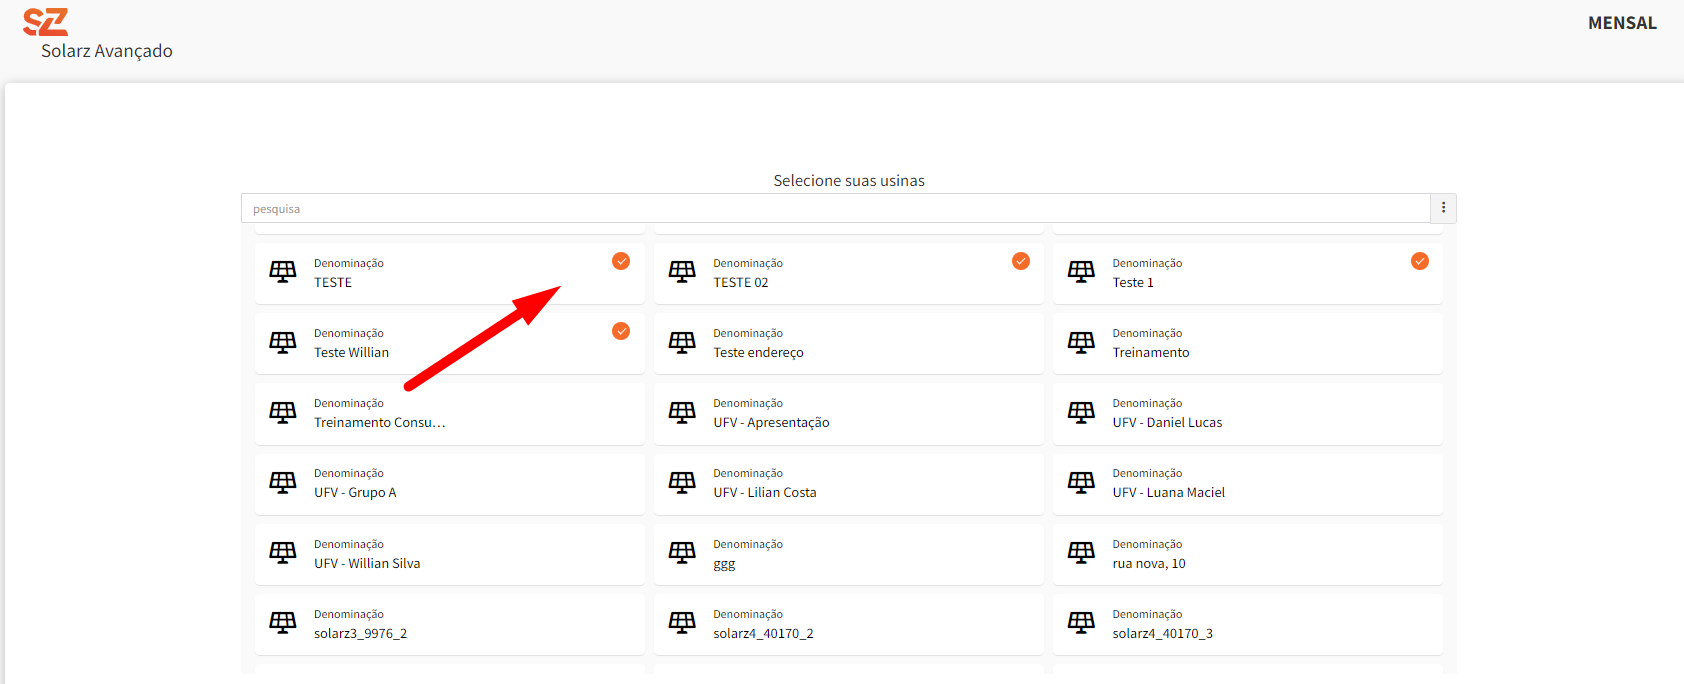Focus the pesquisa search field
1684x684 pixels.
click(x=835, y=209)
